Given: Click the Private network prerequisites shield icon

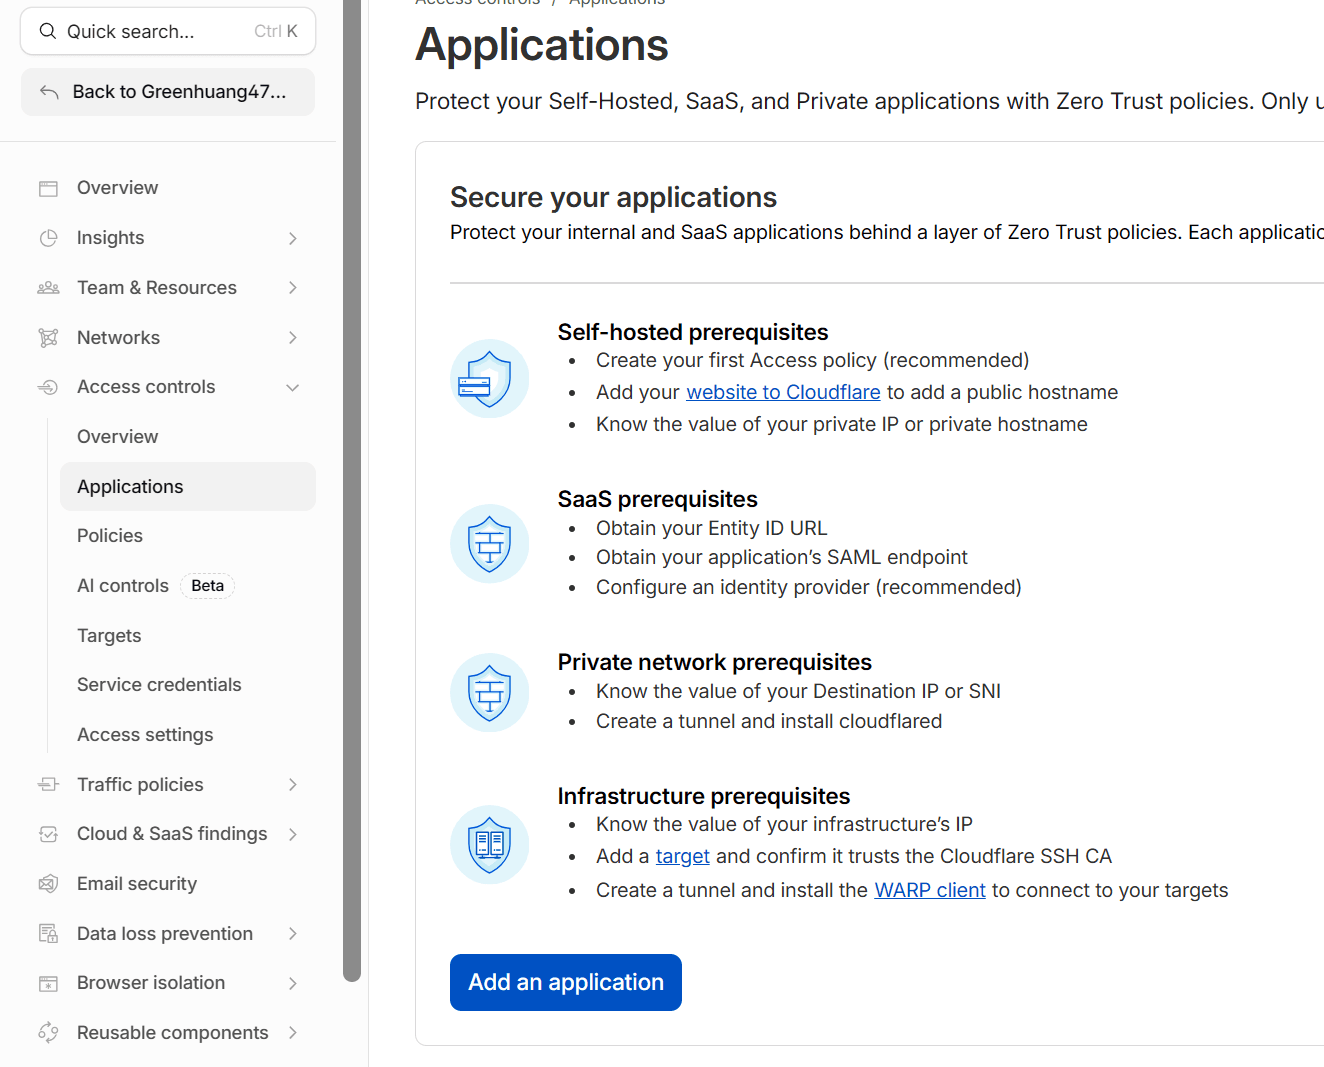Looking at the screenshot, I should coord(489,693).
